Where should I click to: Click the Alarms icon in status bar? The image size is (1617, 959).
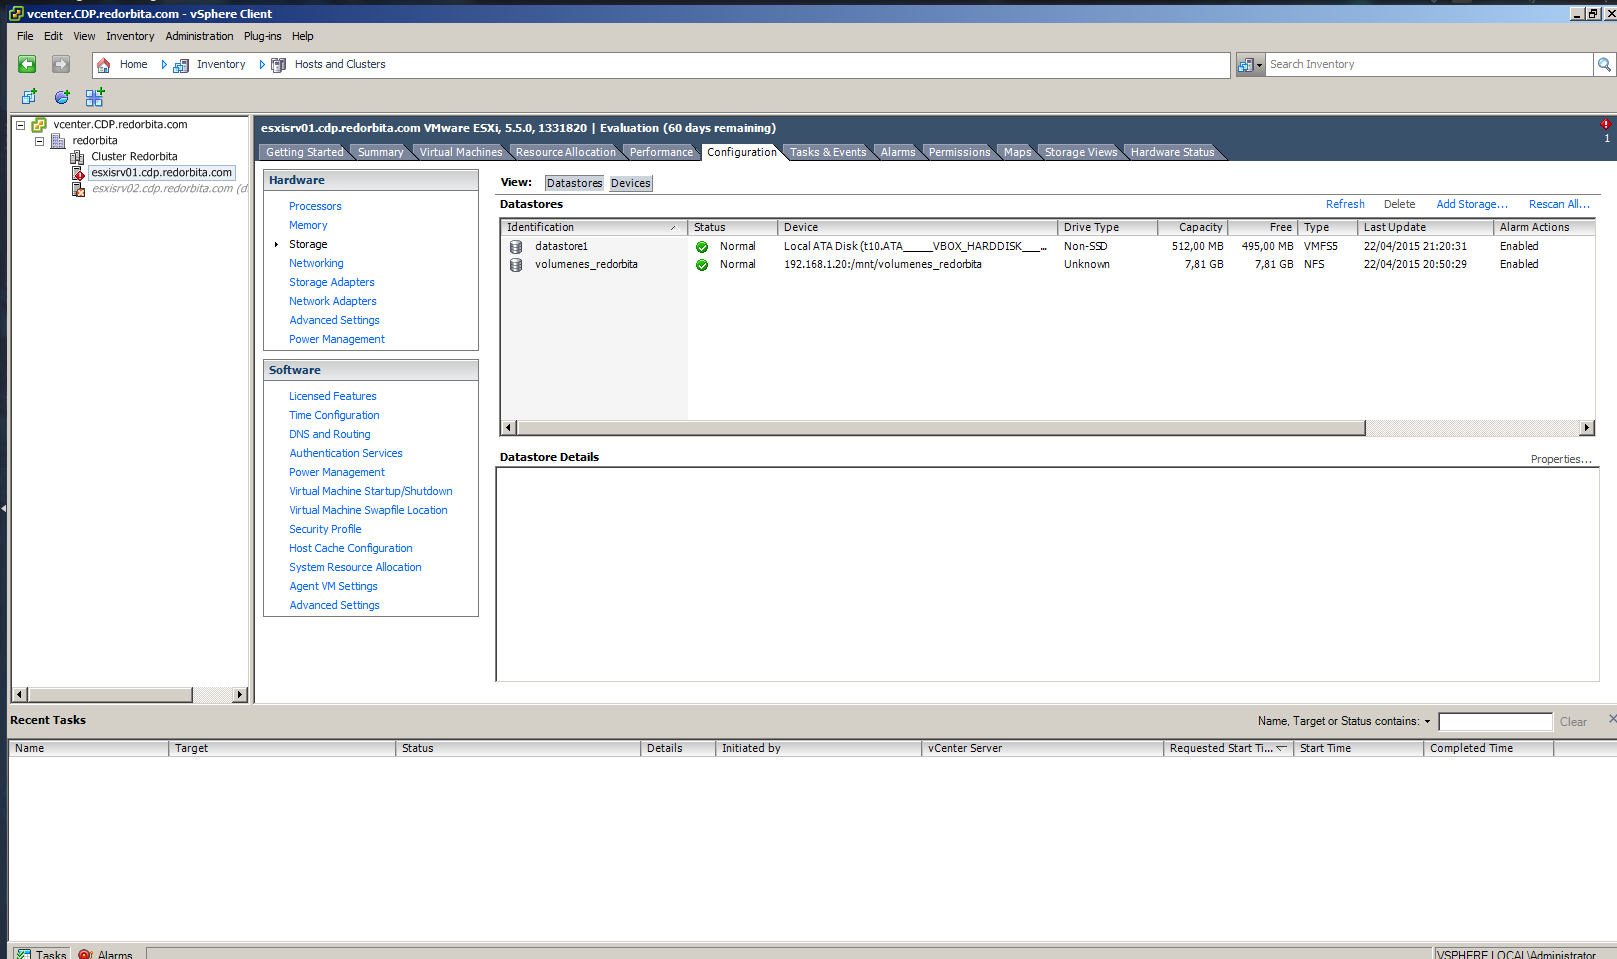coord(86,954)
